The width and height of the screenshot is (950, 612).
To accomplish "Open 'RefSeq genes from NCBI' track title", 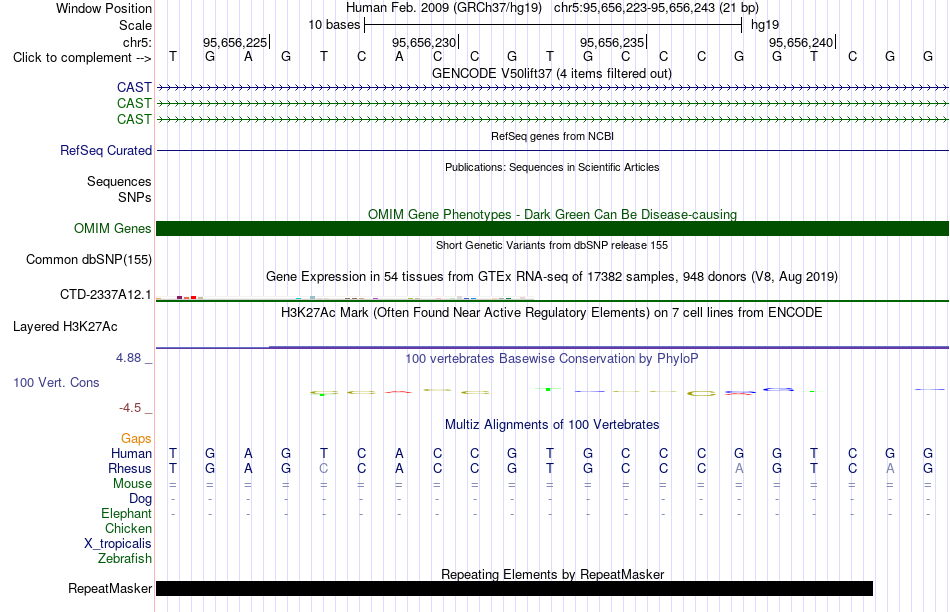I will click(552, 136).
